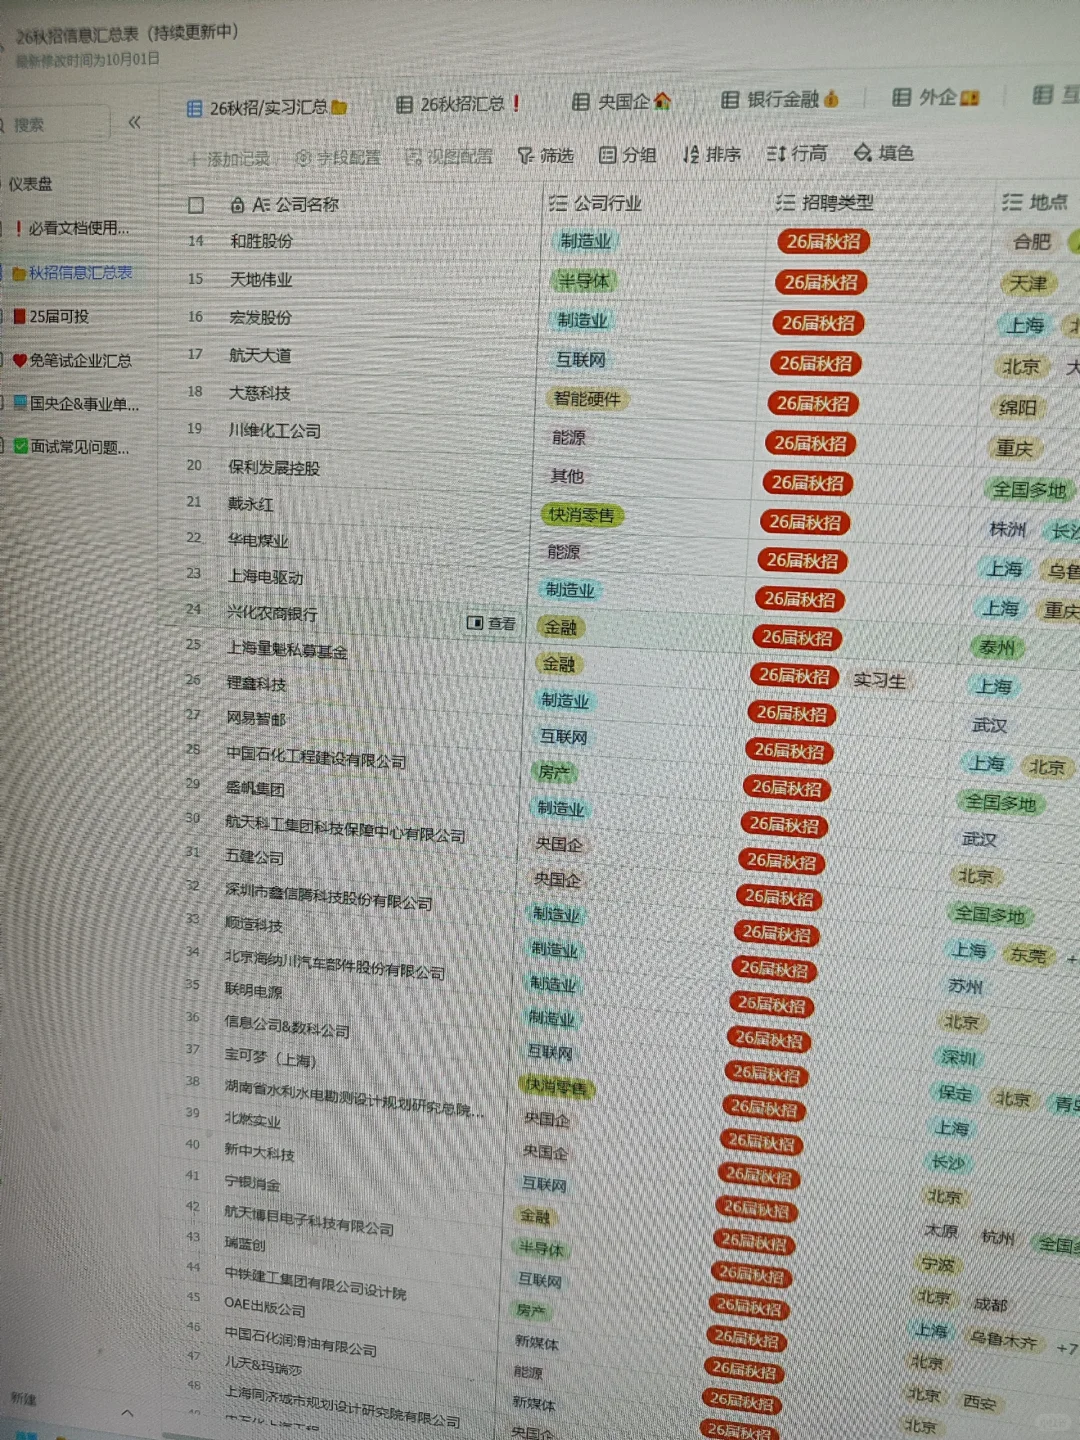The image size is (1080, 1440).
Task: Click the 乌鲁木齐 location tag
Action: point(1004,1341)
